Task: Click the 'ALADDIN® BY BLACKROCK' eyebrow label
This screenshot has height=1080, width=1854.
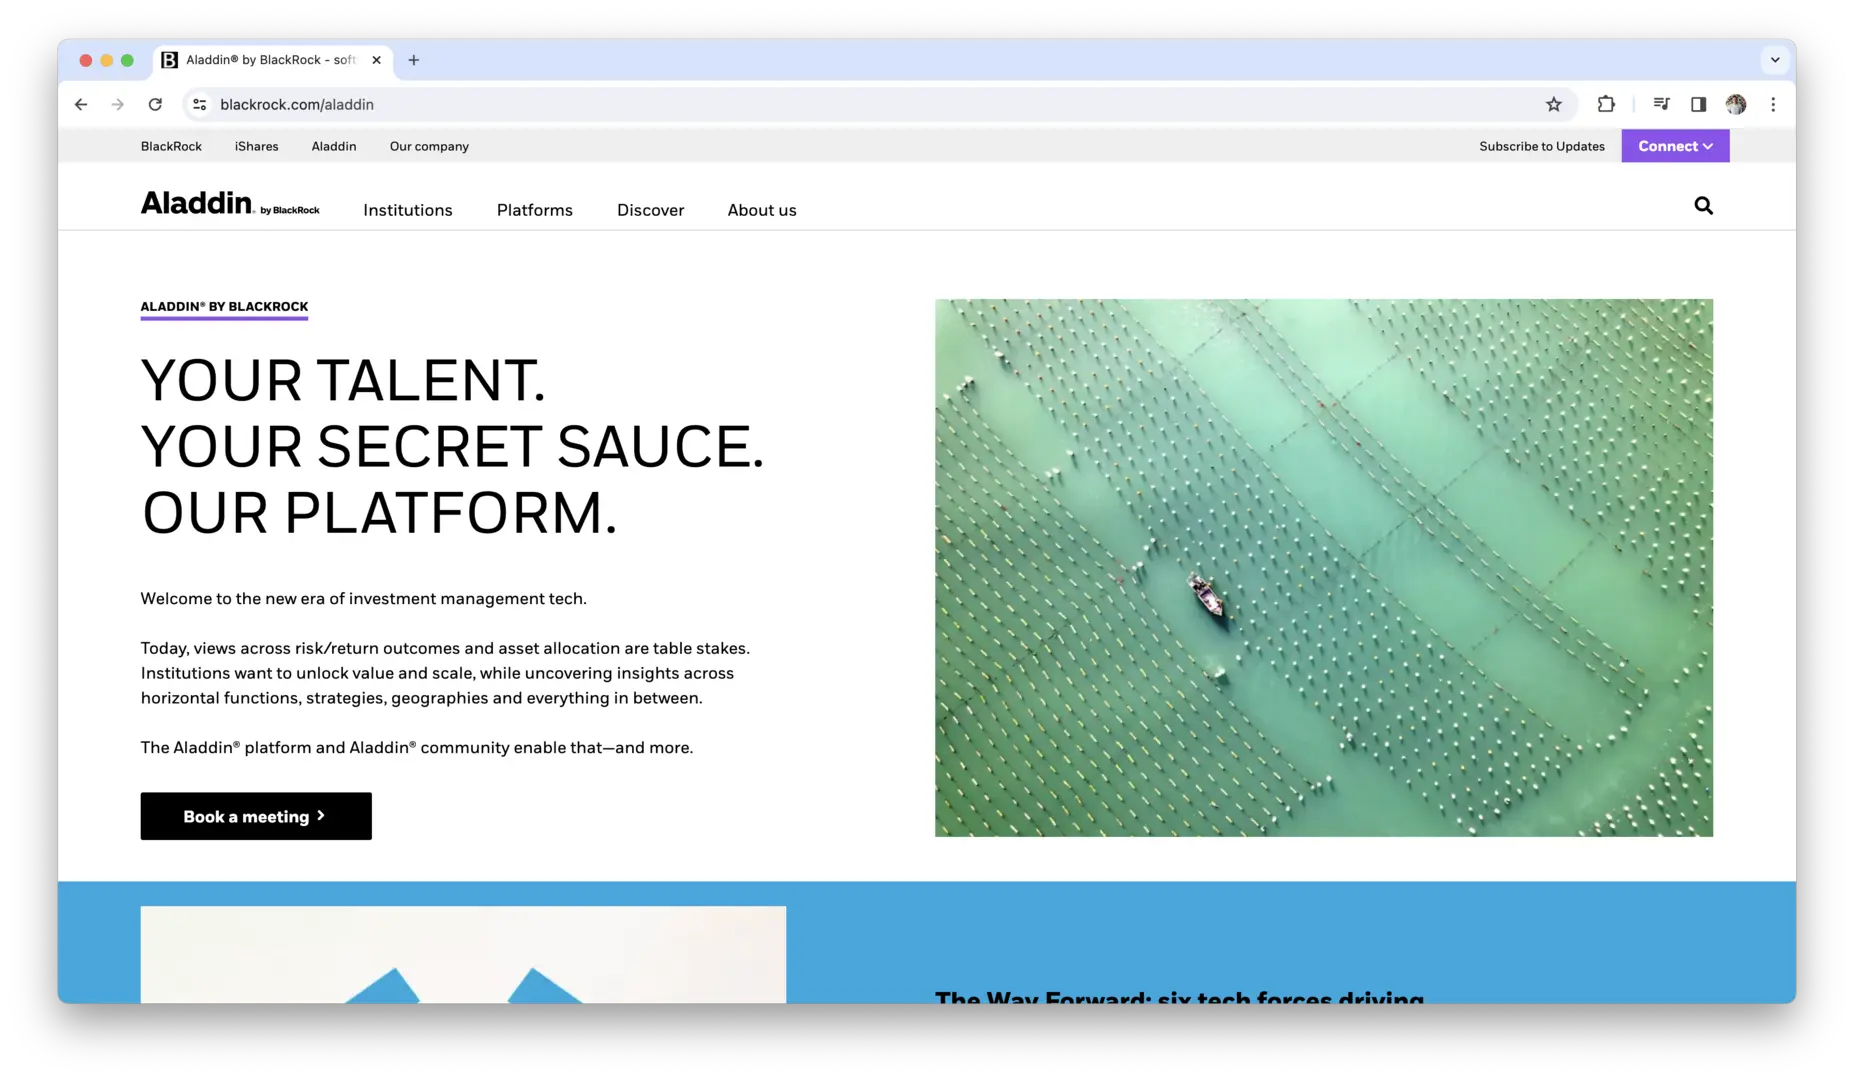Action: (224, 307)
